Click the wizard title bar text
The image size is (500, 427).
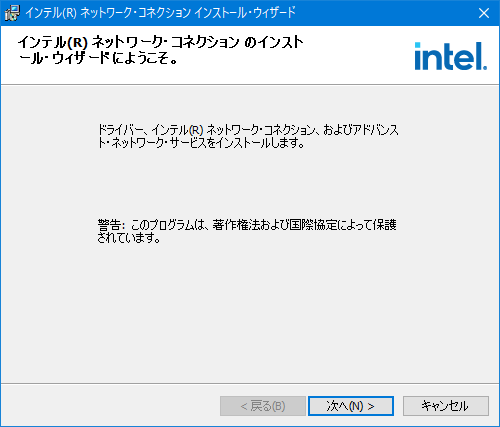[161, 13]
